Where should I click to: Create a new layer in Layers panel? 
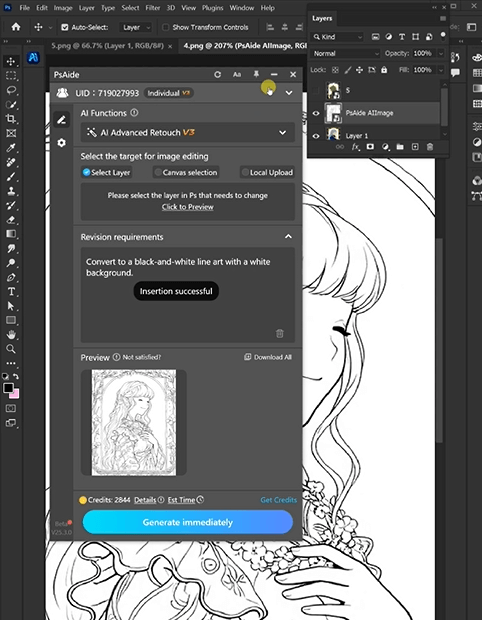[415, 147]
